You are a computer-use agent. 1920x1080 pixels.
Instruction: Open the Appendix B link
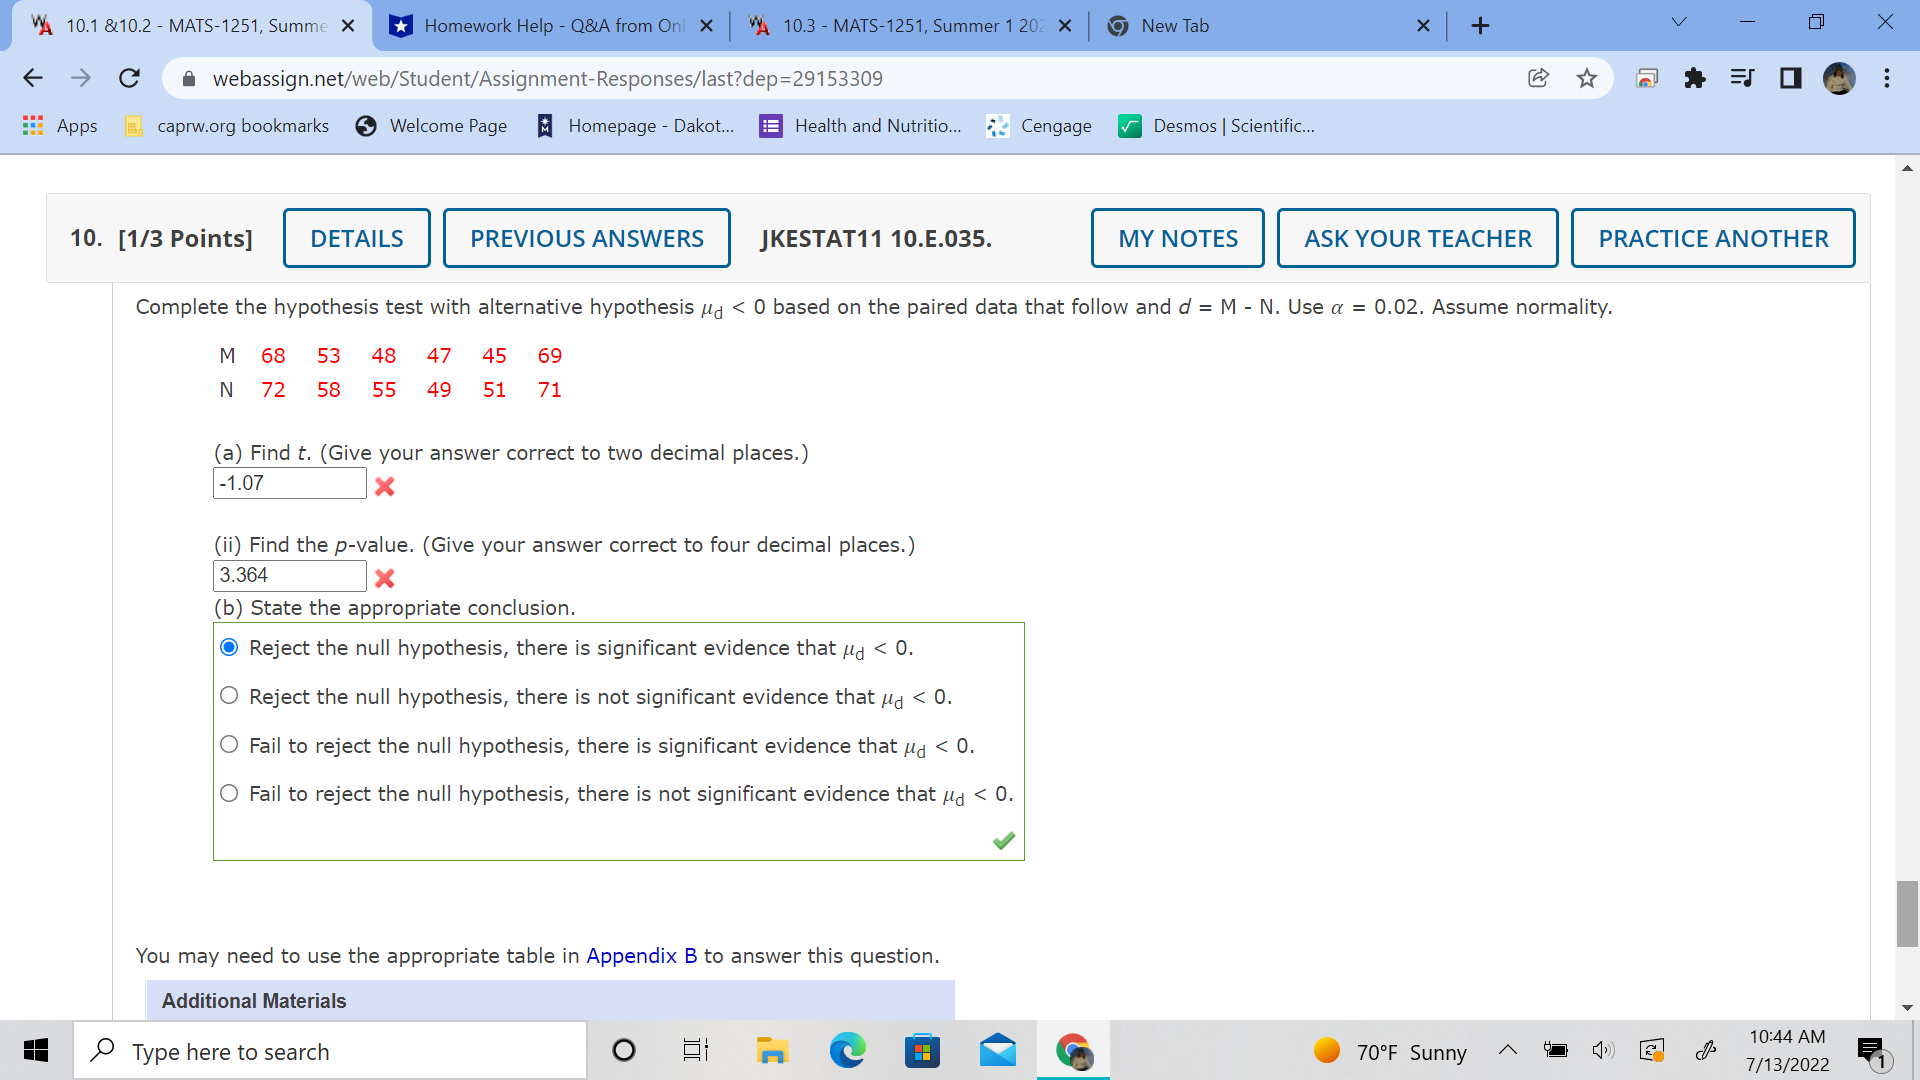641,956
